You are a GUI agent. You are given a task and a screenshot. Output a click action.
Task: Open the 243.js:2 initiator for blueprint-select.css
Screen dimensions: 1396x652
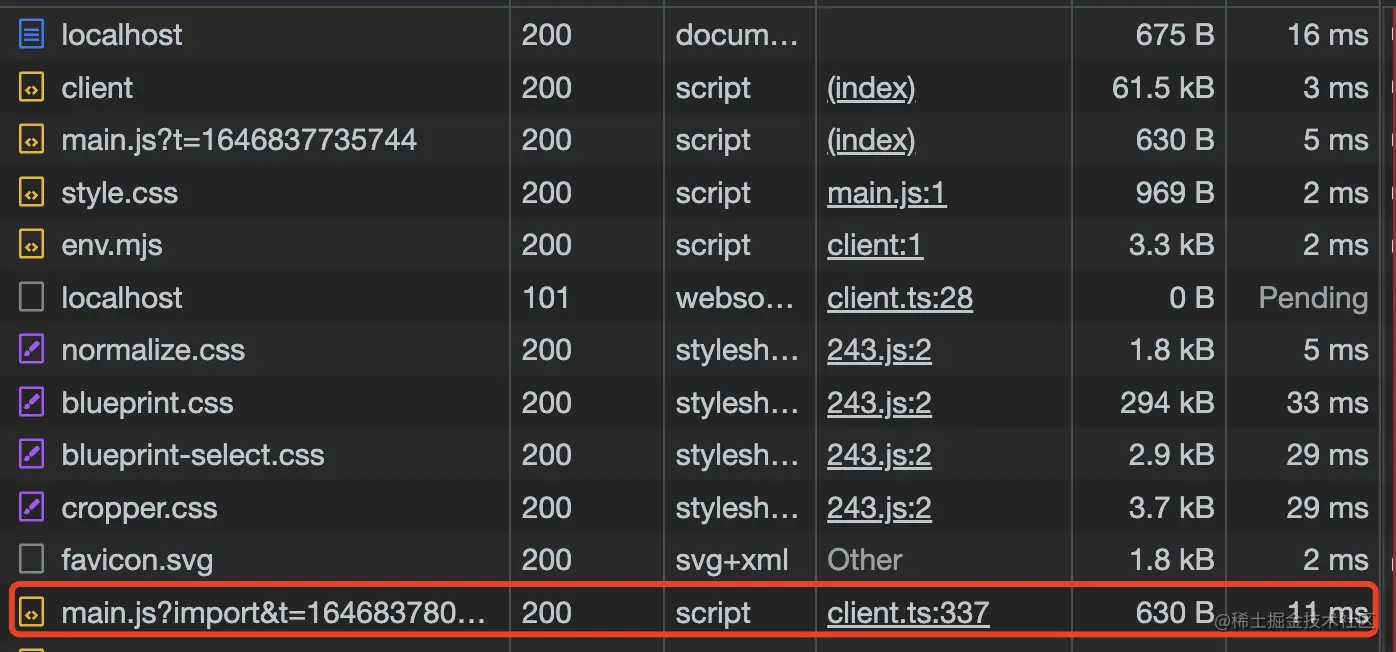point(879,455)
